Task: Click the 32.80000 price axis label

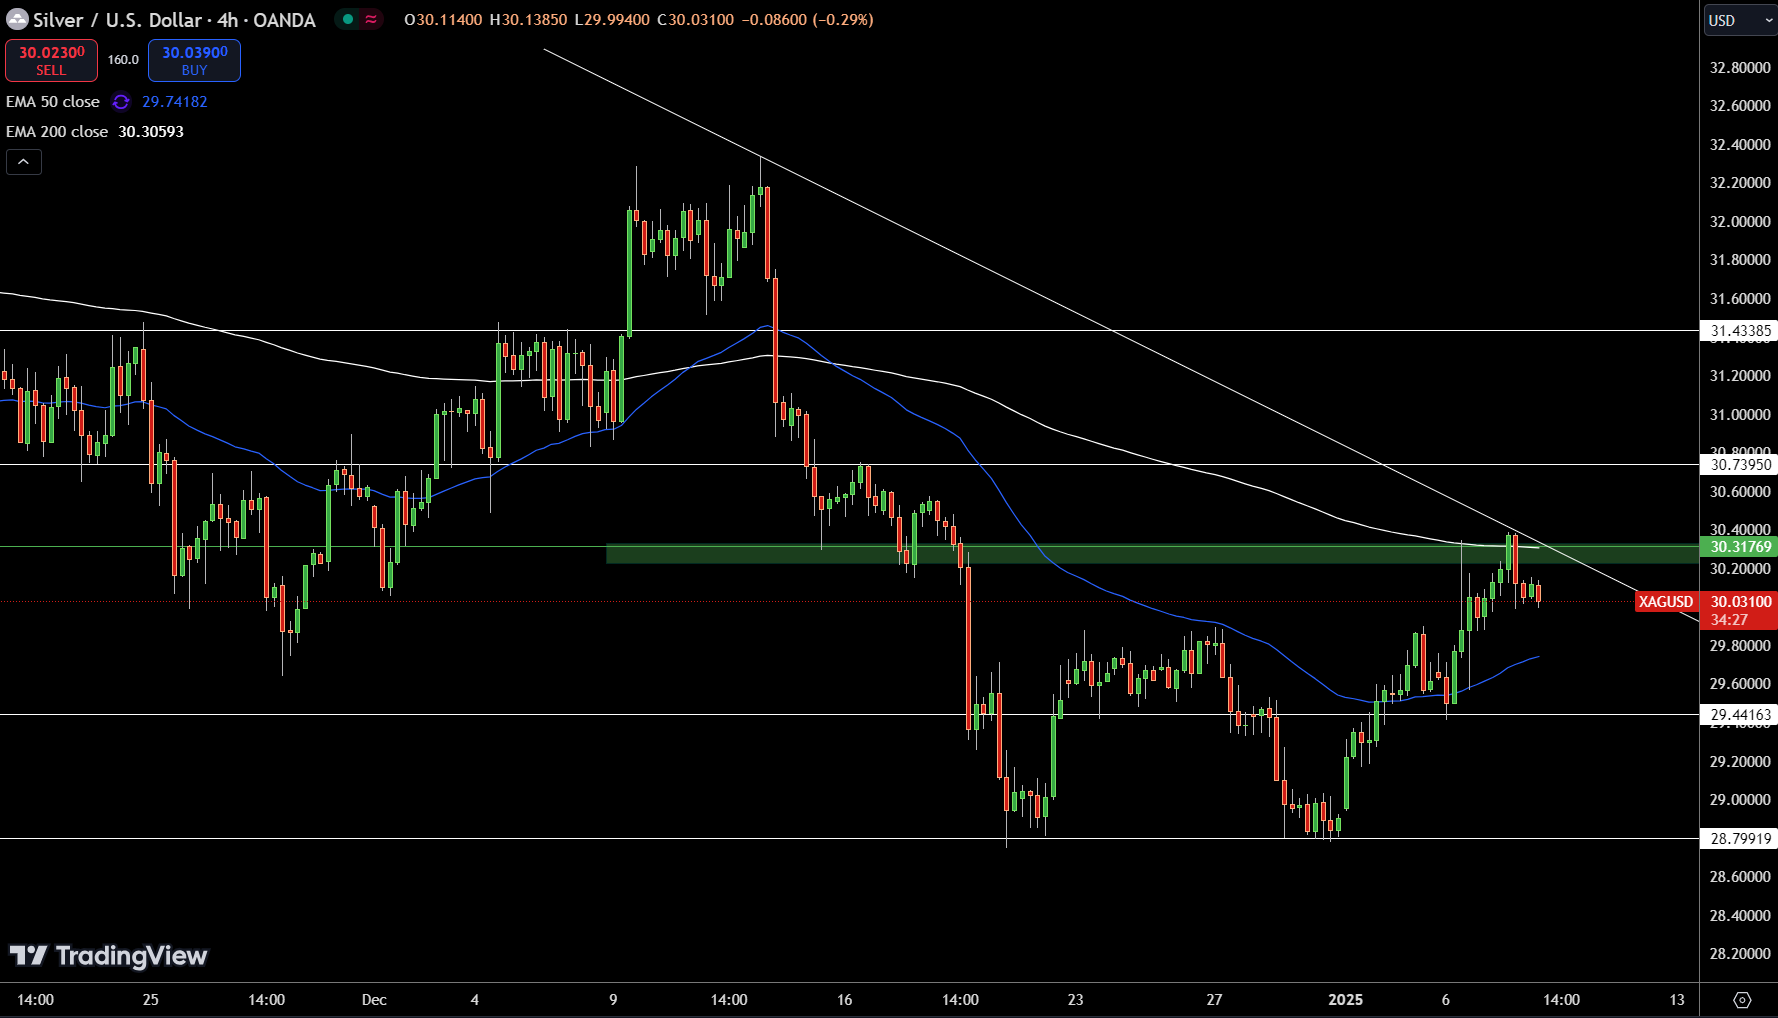Action: (1740, 68)
